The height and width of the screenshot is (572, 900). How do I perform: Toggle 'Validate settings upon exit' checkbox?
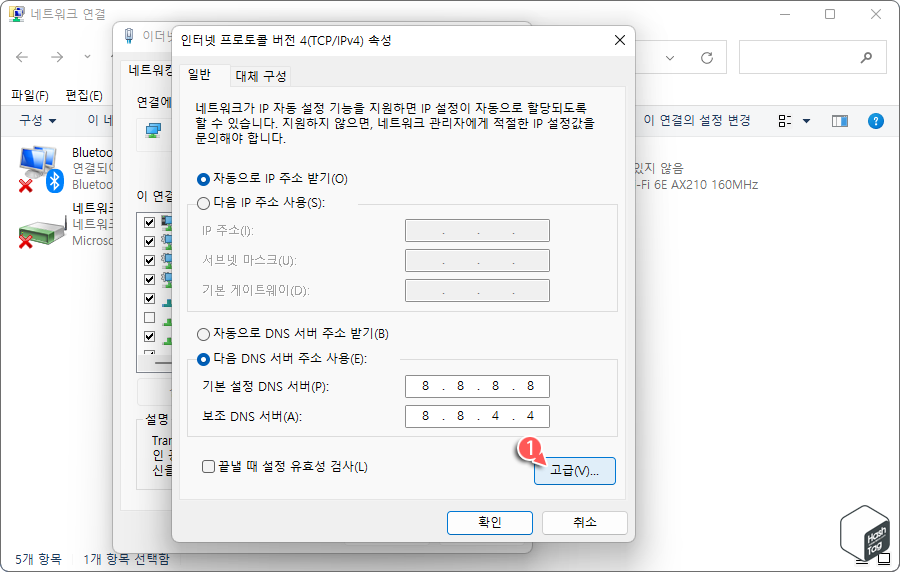pyautogui.click(x=208, y=466)
